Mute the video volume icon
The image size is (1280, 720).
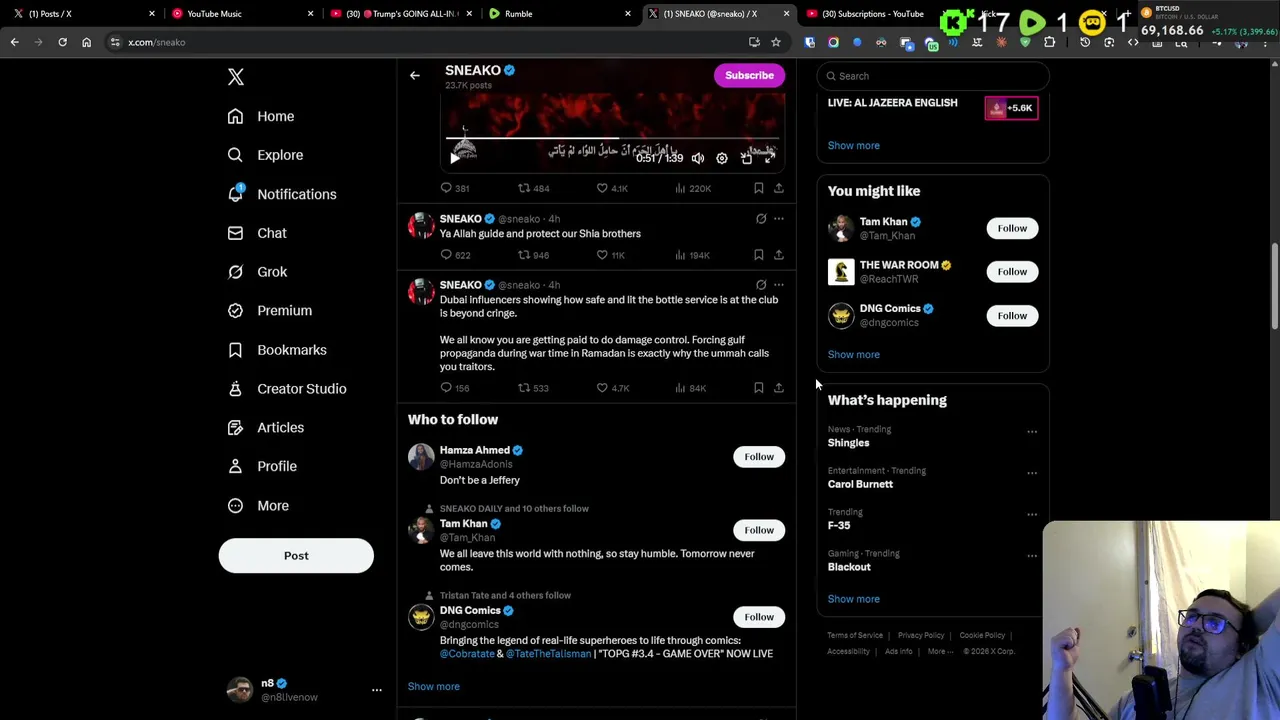coord(698,158)
